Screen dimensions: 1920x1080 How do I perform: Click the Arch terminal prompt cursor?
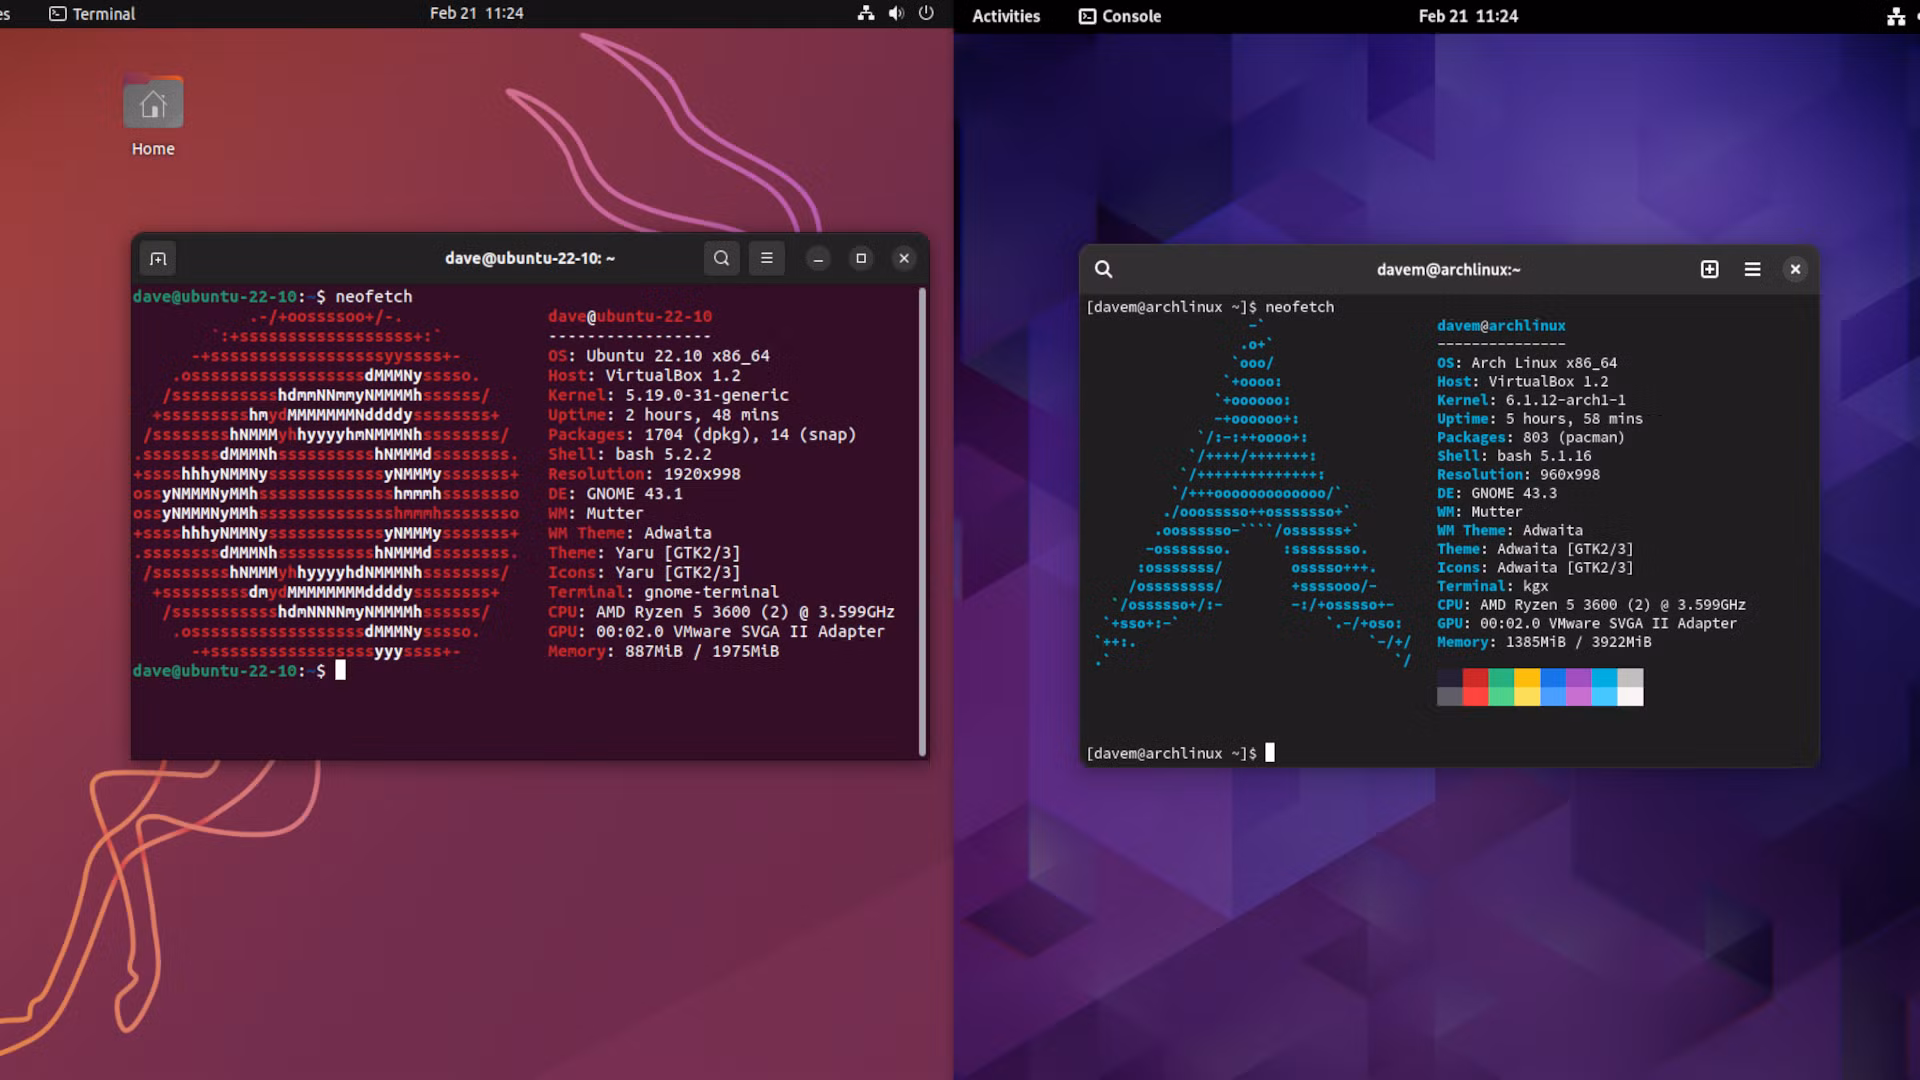click(x=1272, y=753)
